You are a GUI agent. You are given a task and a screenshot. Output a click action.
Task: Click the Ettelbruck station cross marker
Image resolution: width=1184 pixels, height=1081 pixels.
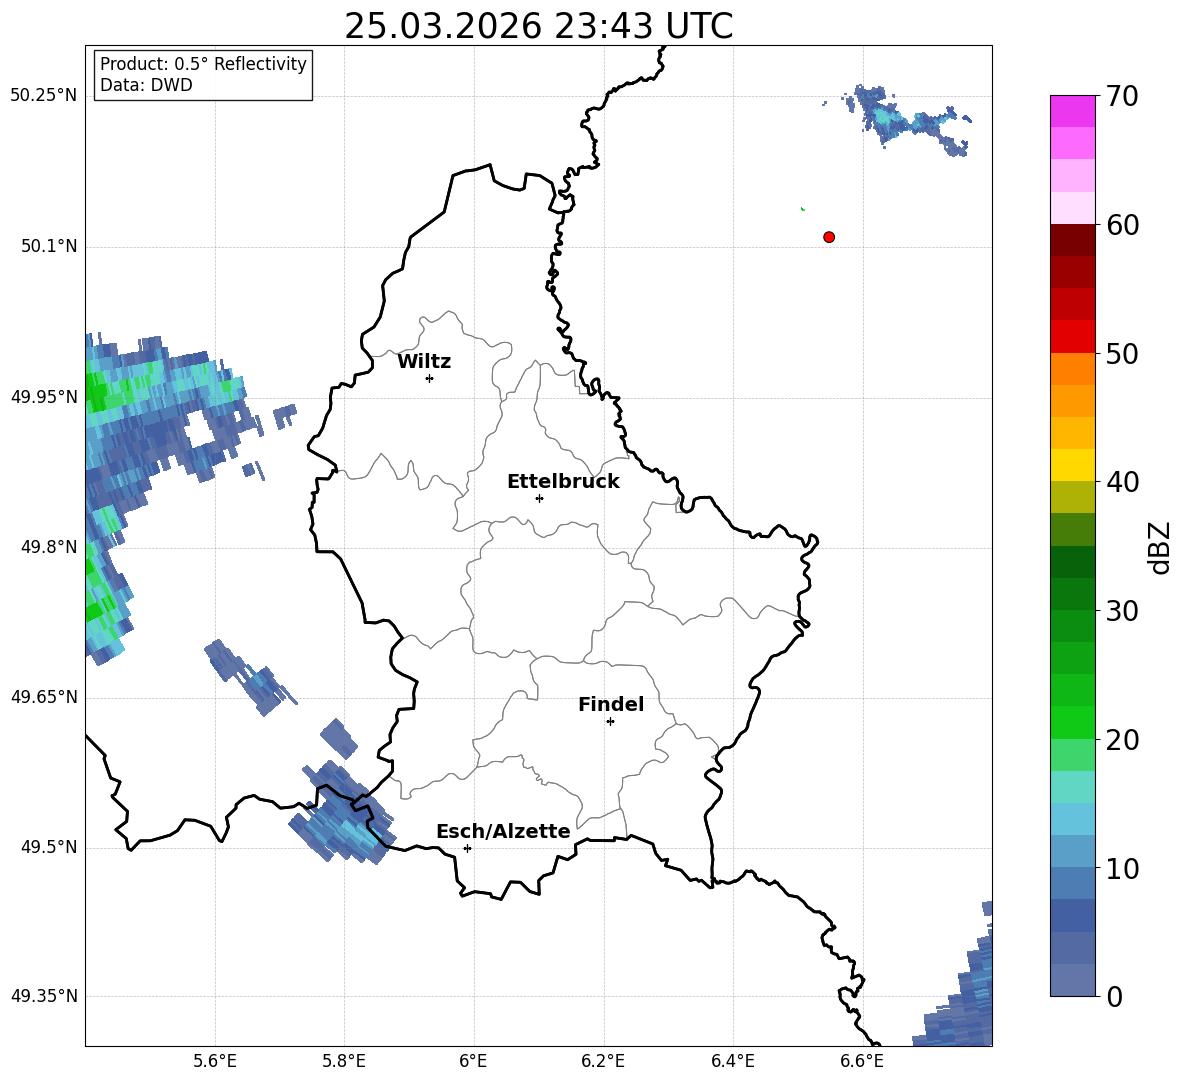(x=539, y=498)
